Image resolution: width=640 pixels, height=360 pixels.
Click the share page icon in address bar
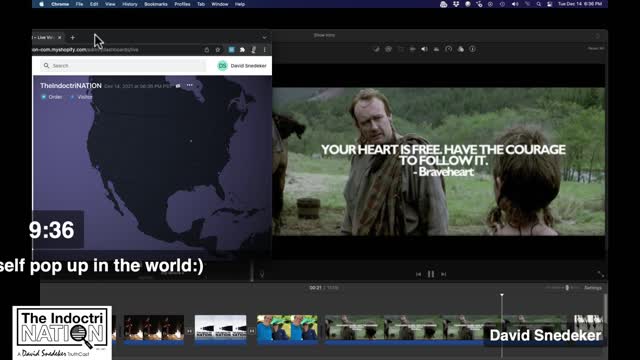[207, 50]
